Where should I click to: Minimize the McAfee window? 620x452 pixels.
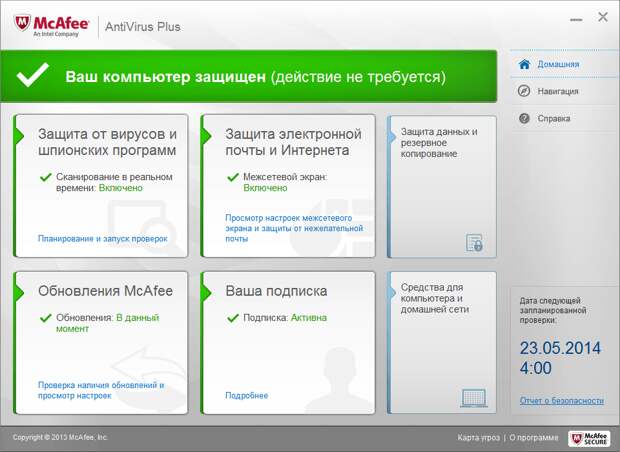tap(576, 19)
